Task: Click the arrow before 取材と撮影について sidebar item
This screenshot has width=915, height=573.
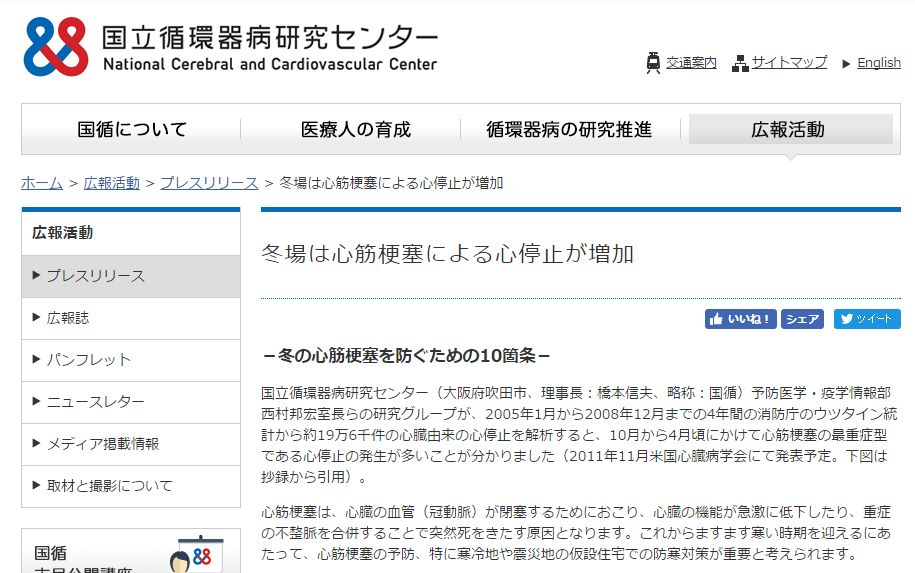Action: coord(36,485)
